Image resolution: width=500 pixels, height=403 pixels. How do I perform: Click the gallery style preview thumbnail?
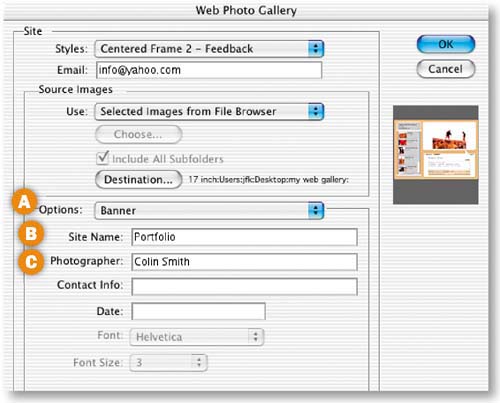pyautogui.click(x=436, y=155)
